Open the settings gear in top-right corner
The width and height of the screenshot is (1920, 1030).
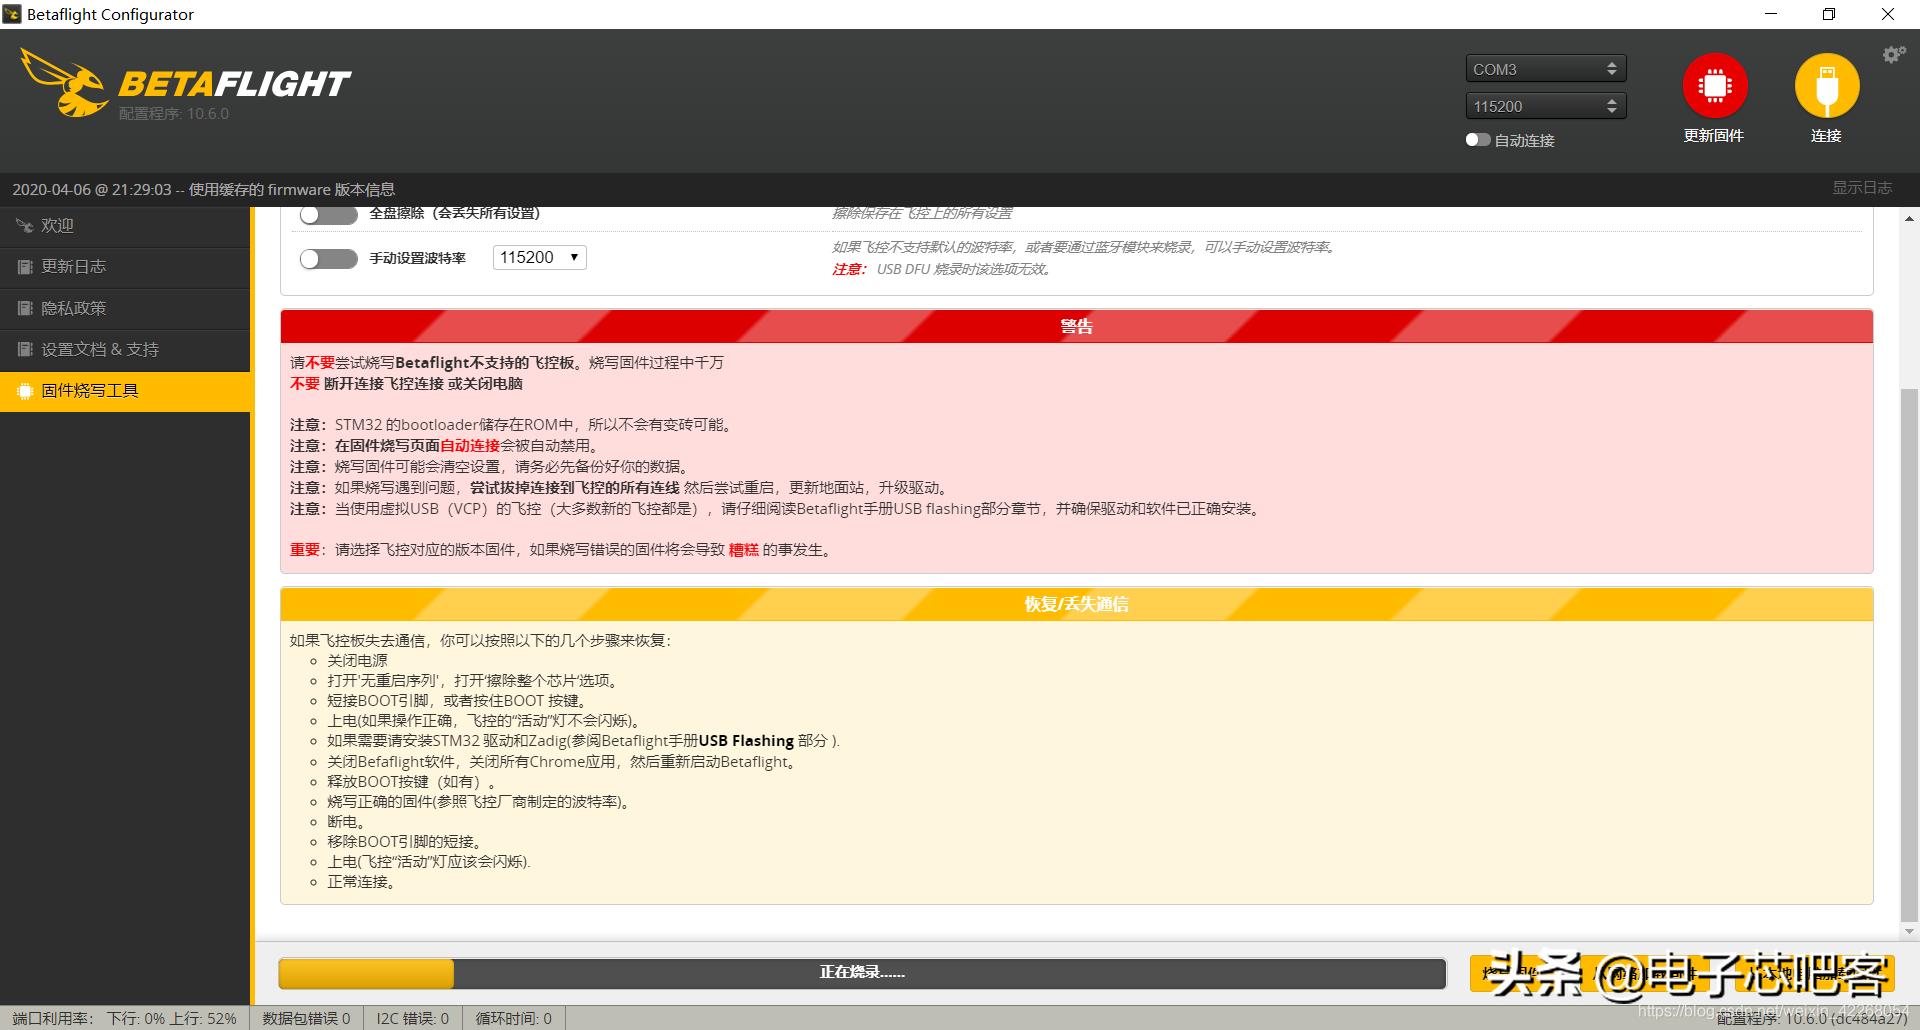(x=1893, y=55)
